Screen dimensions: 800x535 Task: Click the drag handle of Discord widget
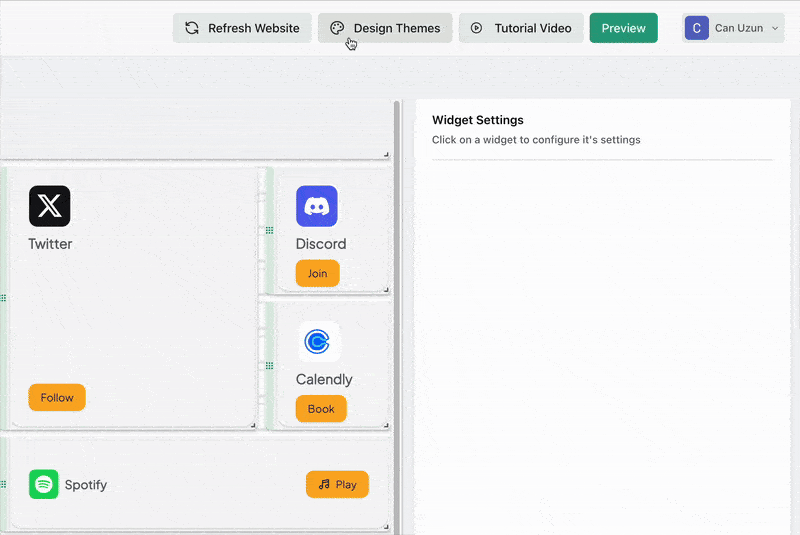click(x=269, y=231)
